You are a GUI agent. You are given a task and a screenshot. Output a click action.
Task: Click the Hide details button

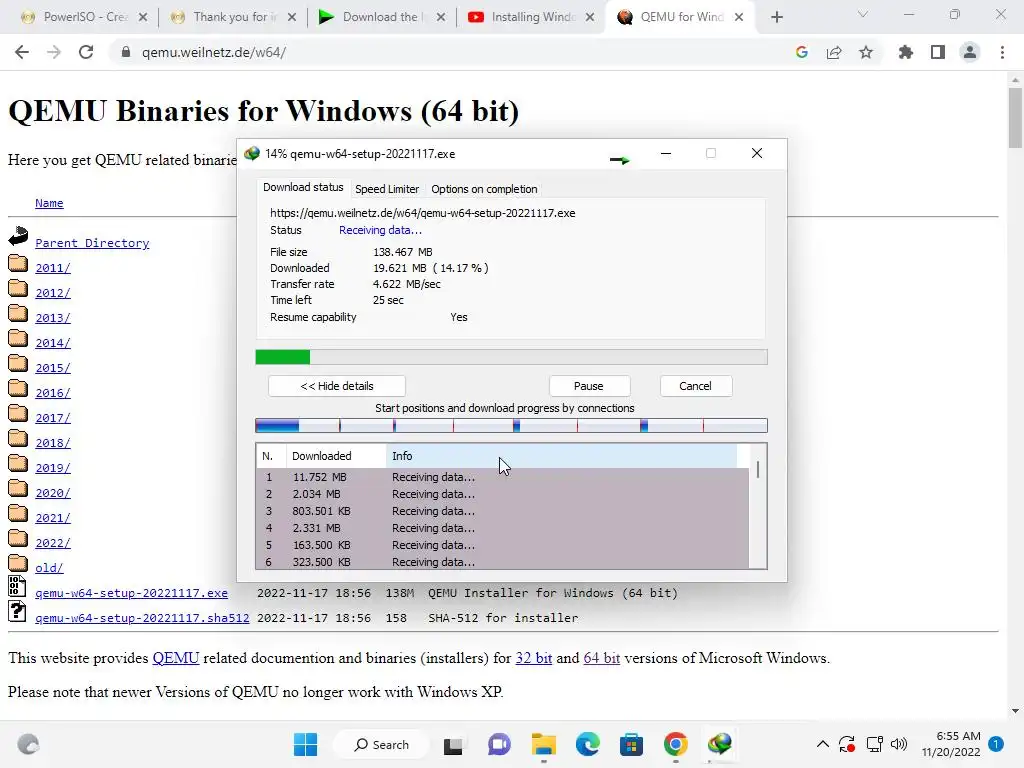(337, 386)
